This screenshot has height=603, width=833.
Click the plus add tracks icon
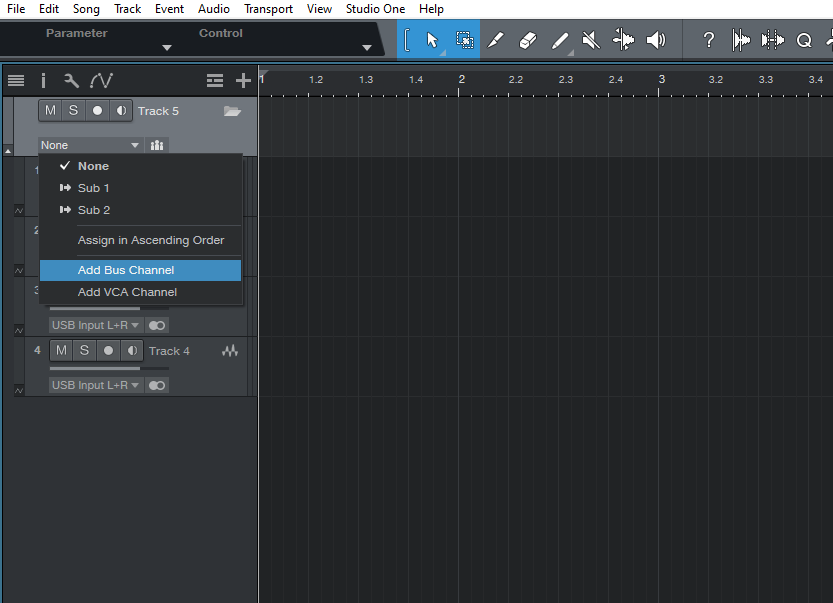point(243,81)
